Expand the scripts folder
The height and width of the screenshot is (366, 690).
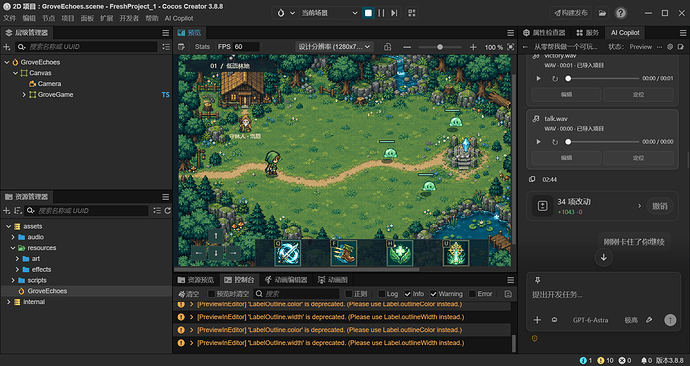[x=13, y=280]
